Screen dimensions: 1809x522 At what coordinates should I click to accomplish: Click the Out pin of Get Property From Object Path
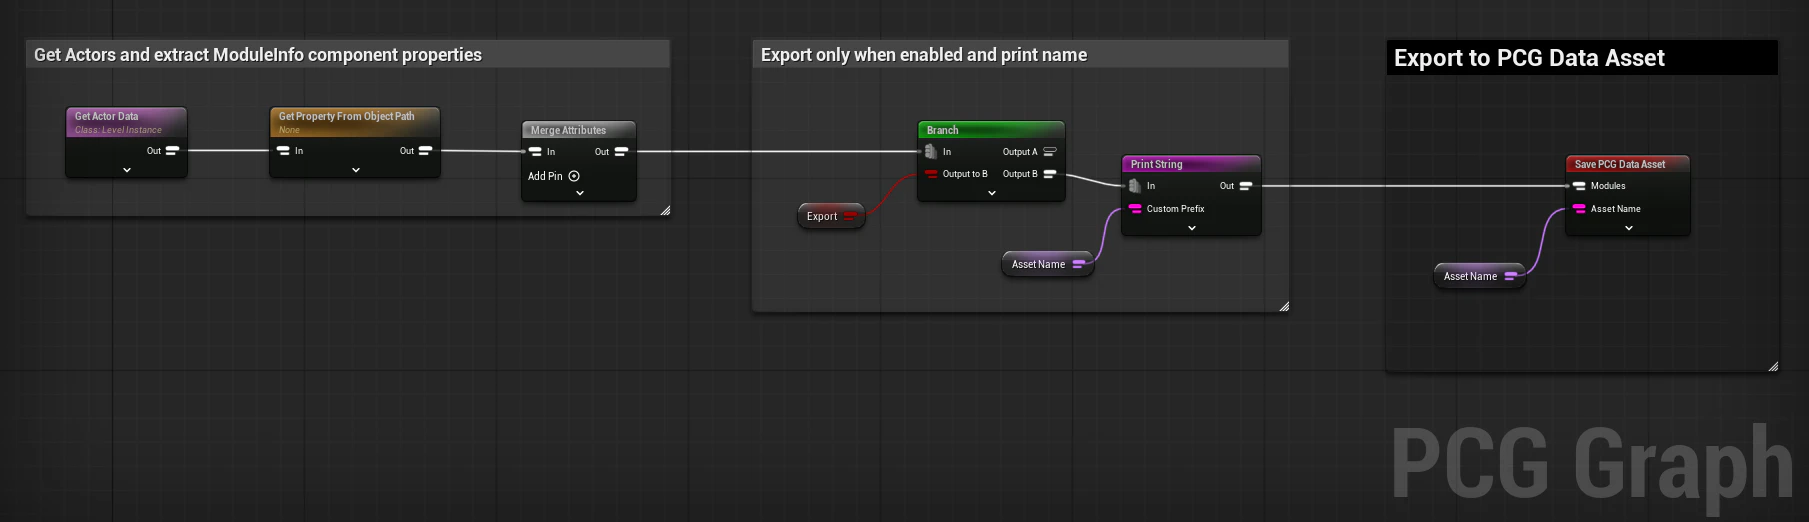pyautogui.click(x=425, y=151)
